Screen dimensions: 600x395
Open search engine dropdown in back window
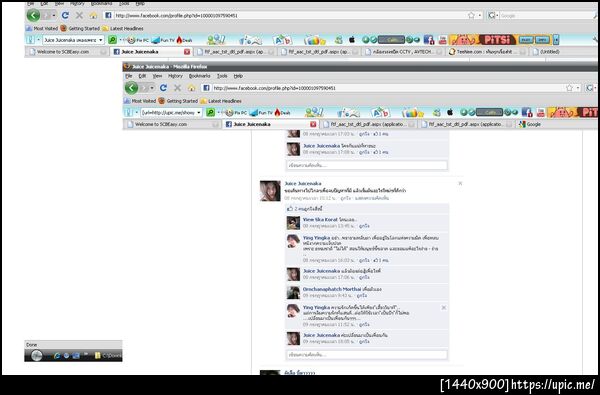point(497,15)
